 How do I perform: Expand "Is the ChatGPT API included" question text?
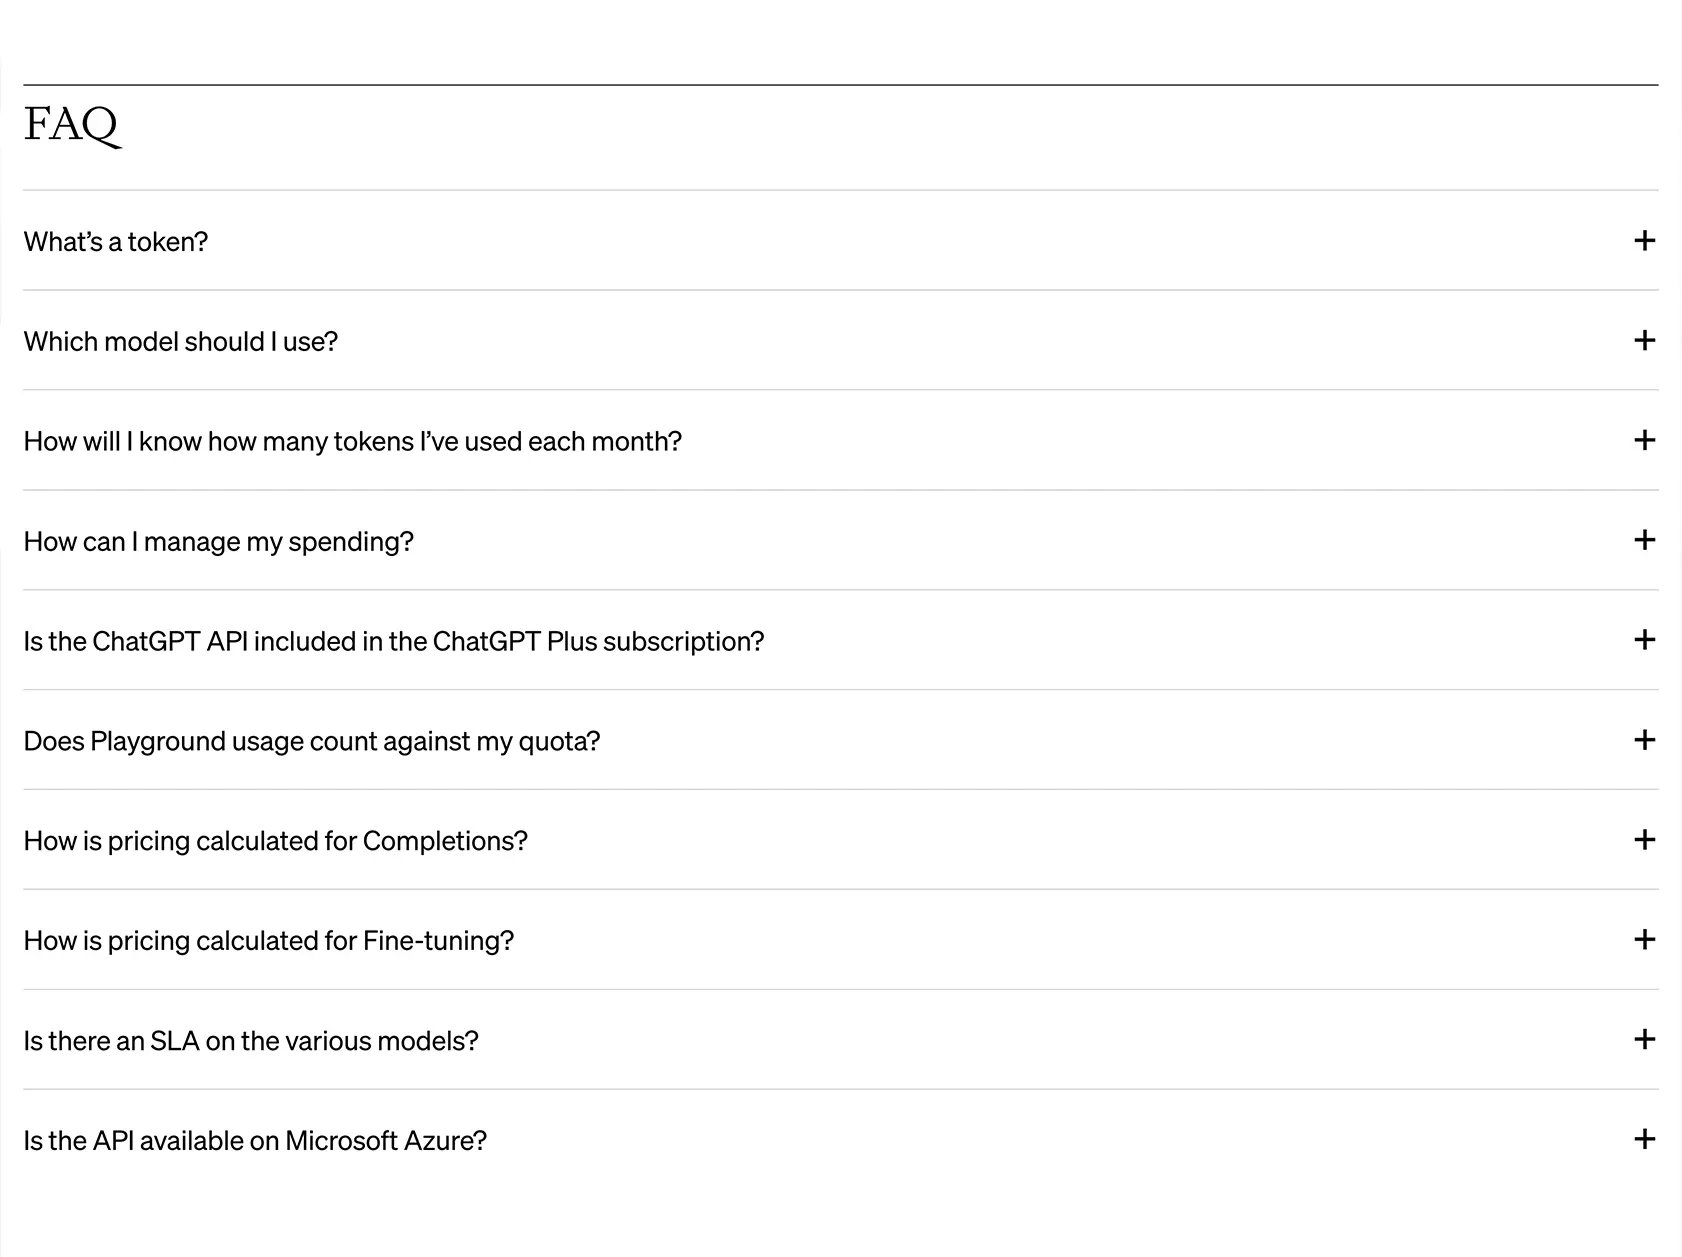[x=394, y=642]
